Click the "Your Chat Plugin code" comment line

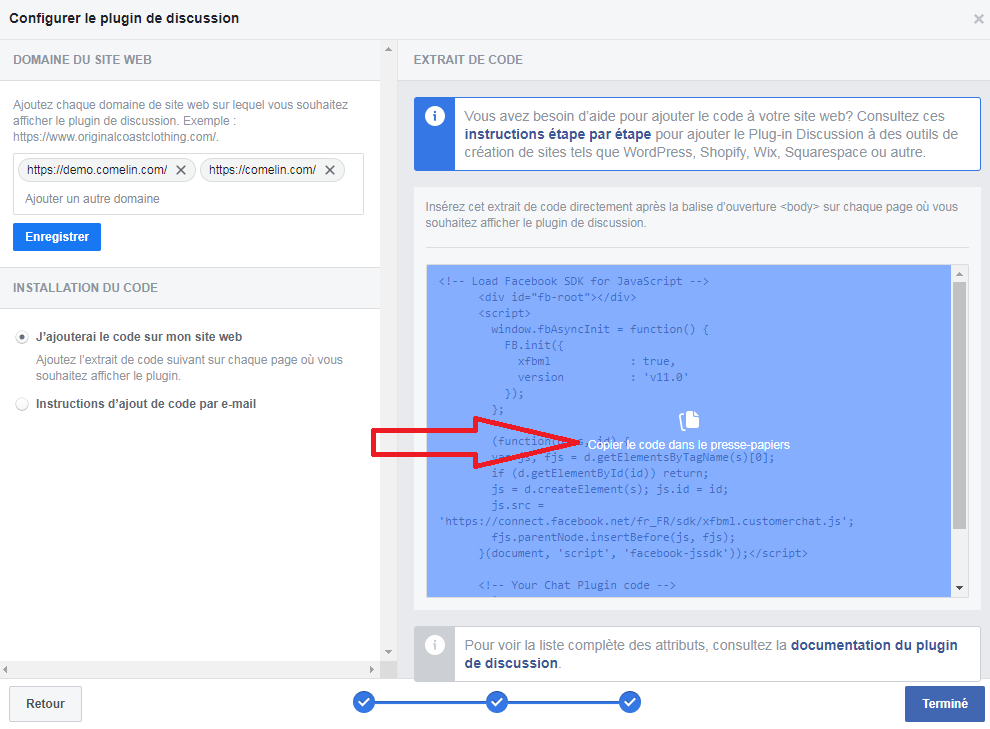click(x=576, y=585)
